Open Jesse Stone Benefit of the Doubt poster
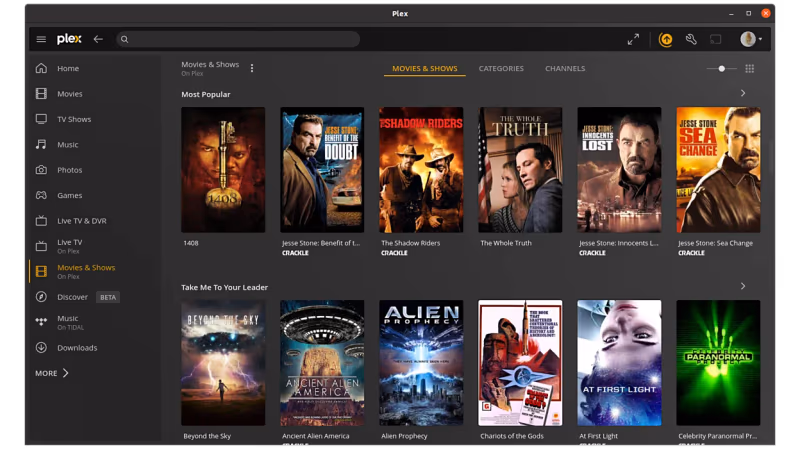Screen dimensions: 800x450 pos(322,170)
